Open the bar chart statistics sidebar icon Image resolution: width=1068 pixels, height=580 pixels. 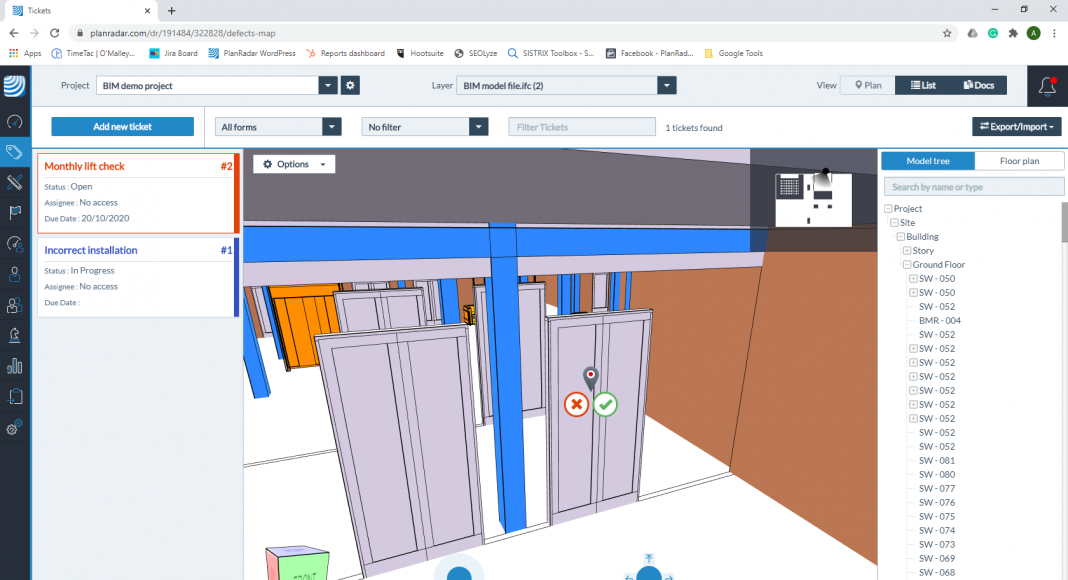[x=14, y=366]
